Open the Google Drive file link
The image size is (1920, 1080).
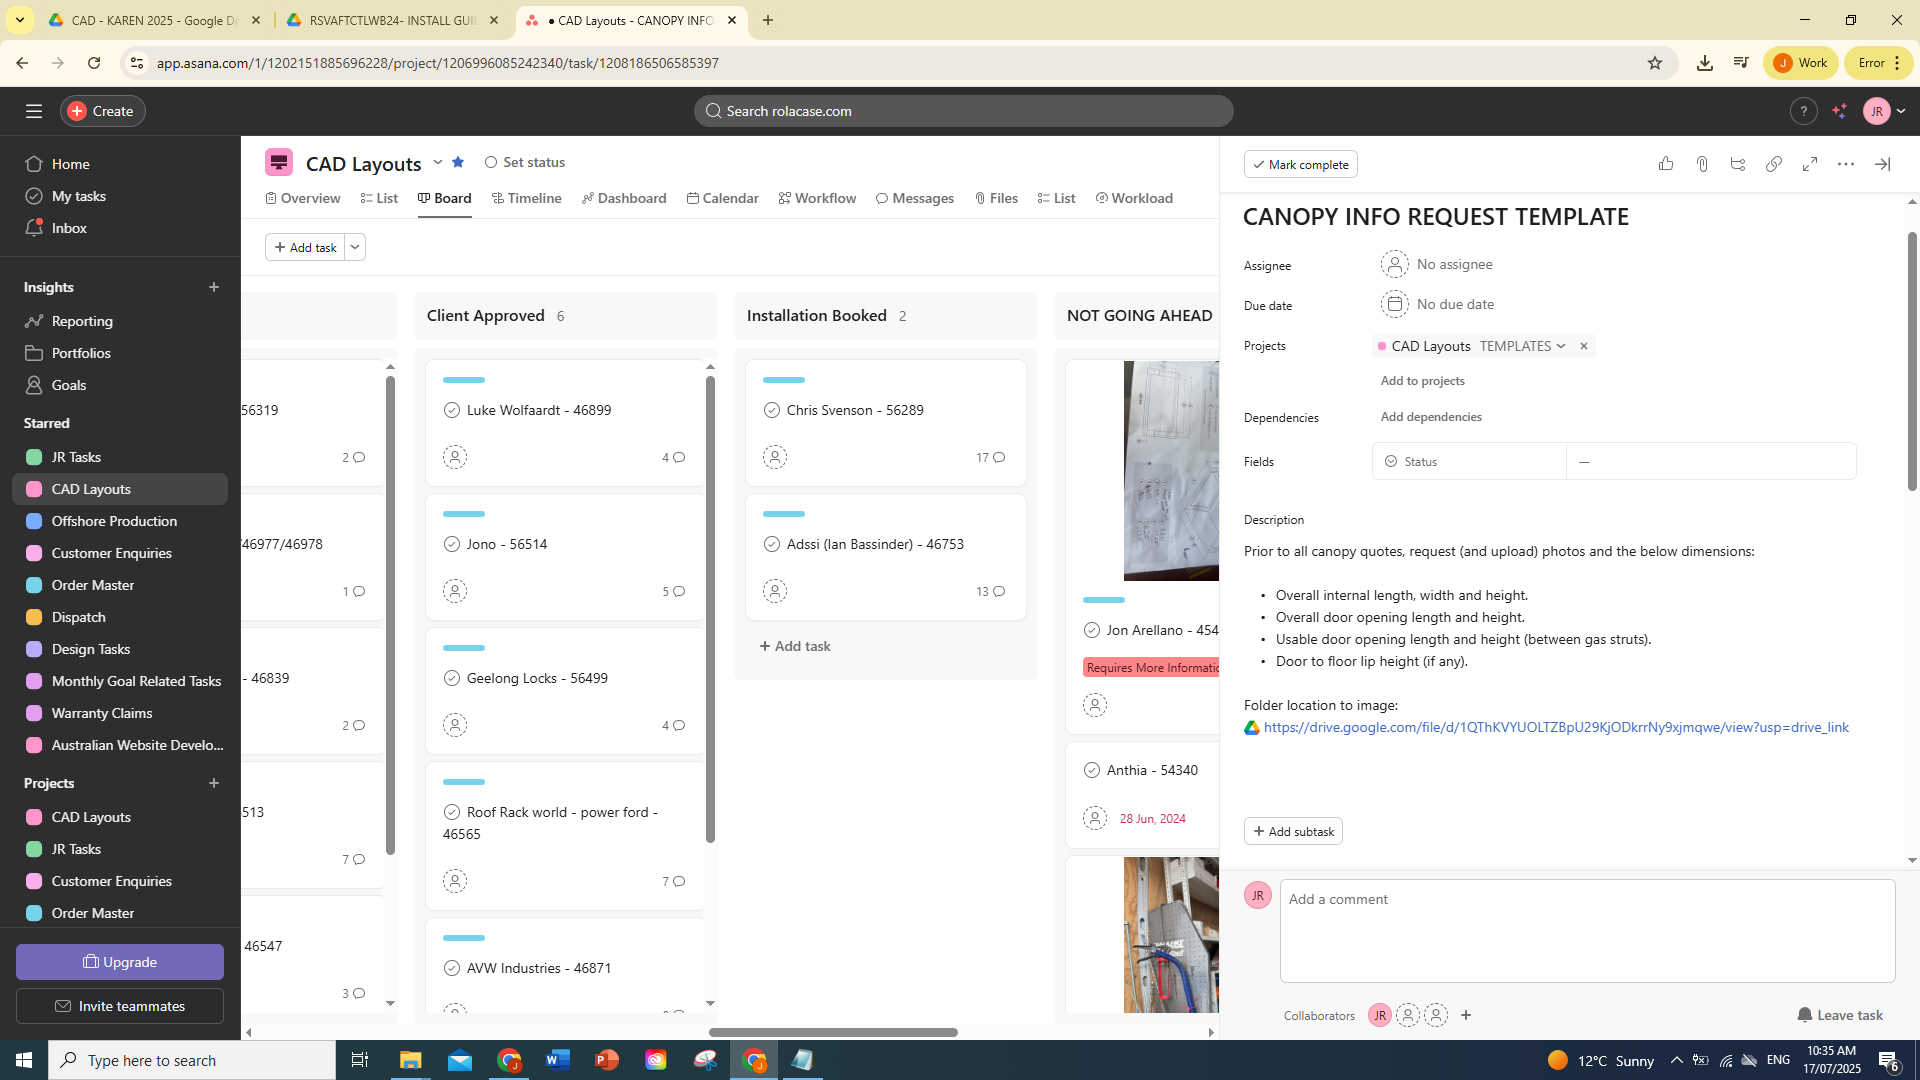click(x=1555, y=727)
